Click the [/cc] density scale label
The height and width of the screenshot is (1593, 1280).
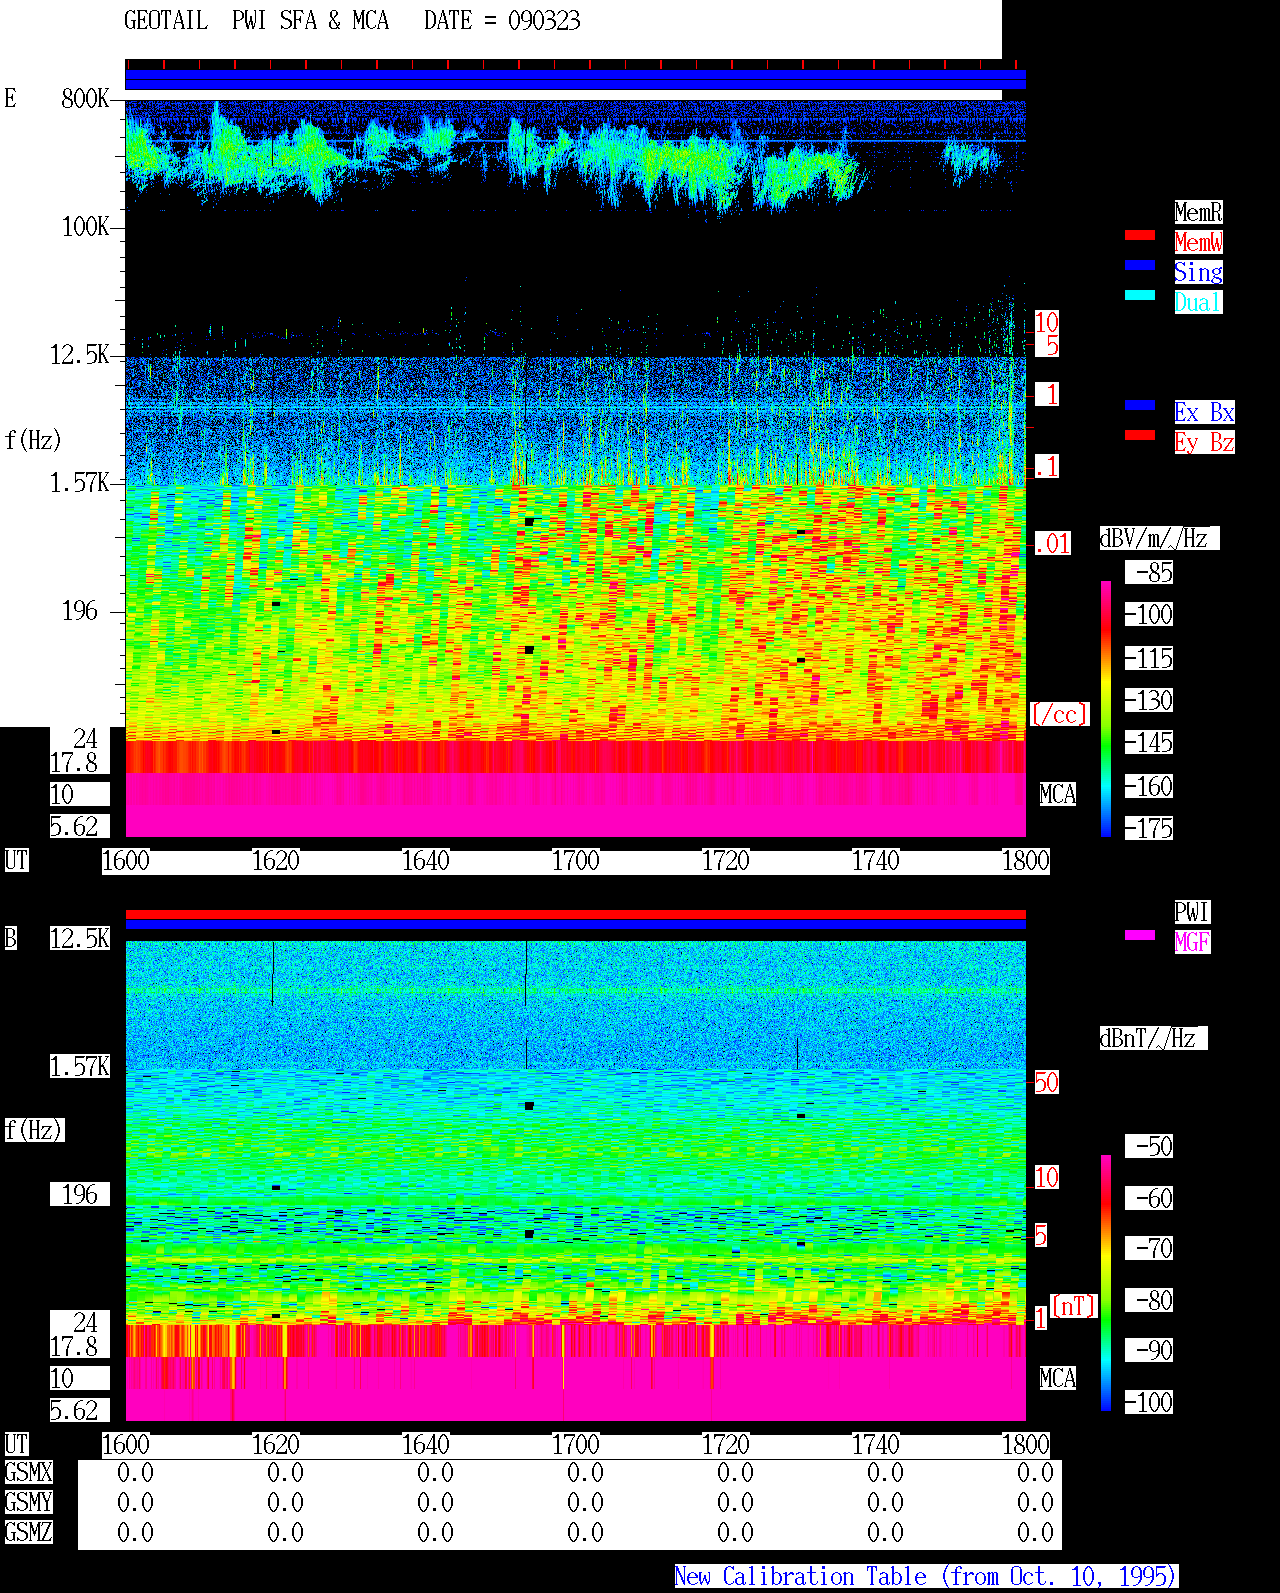(x=1060, y=714)
